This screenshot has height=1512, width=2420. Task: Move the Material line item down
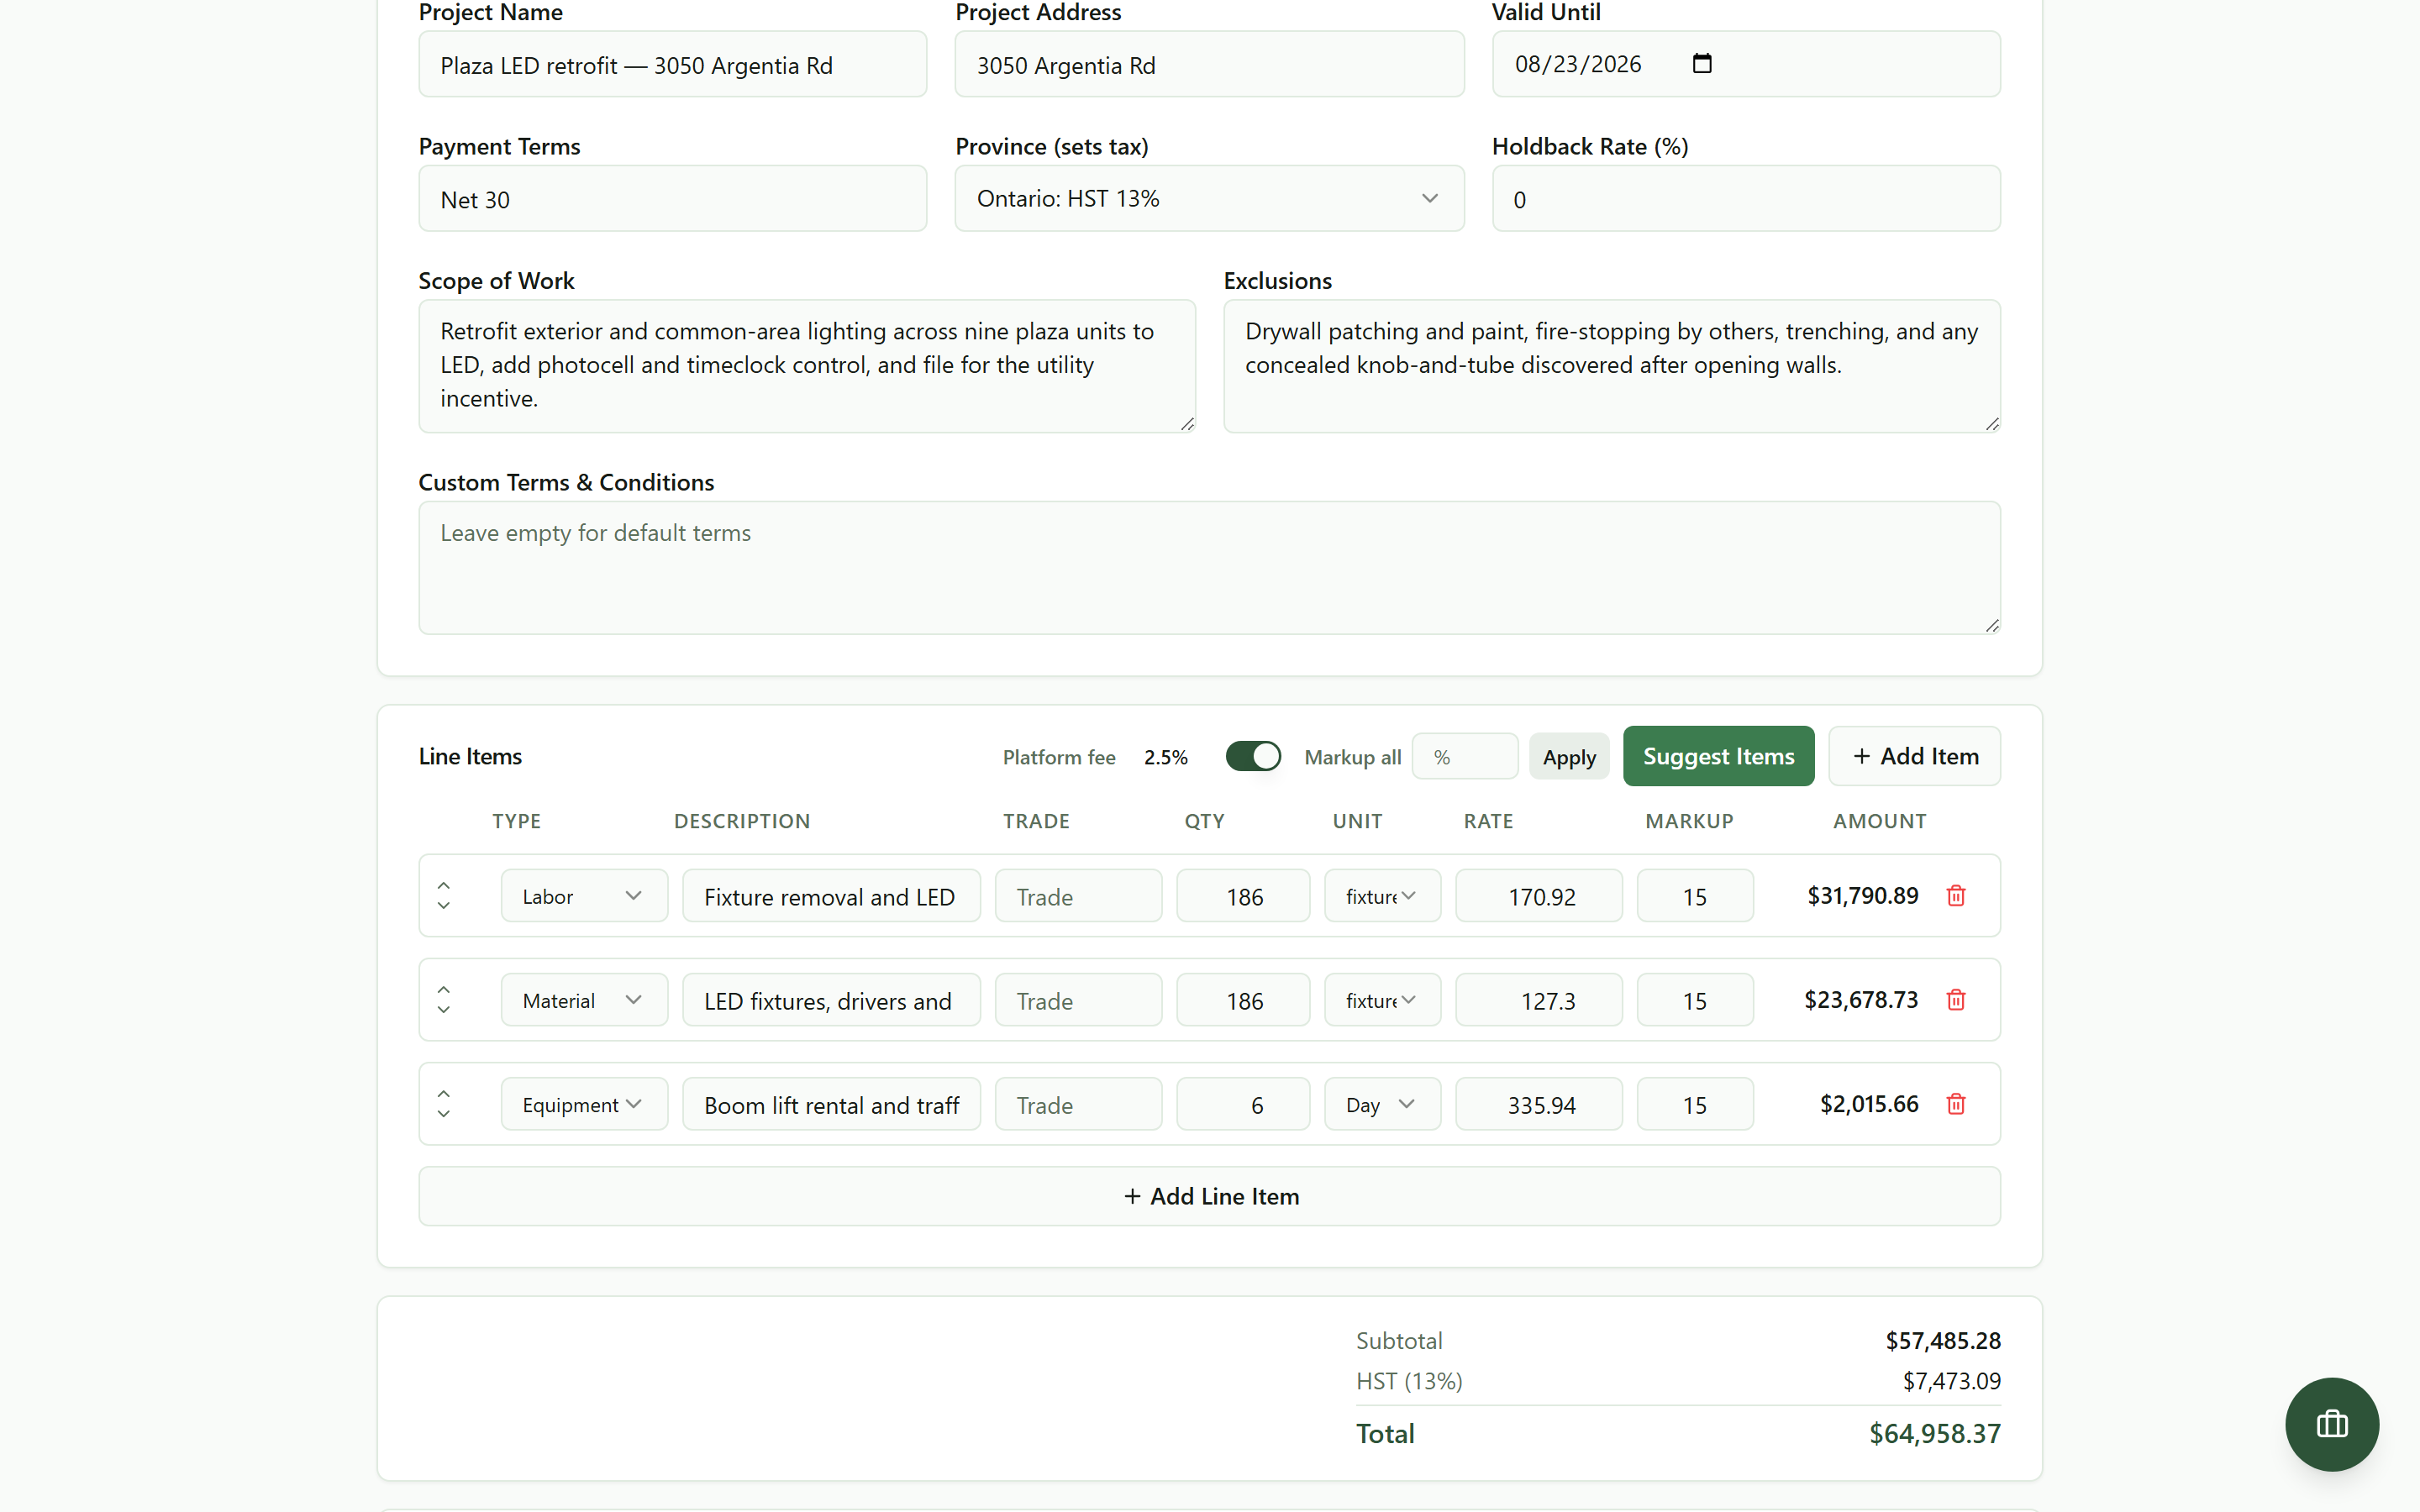[x=444, y=1010]
